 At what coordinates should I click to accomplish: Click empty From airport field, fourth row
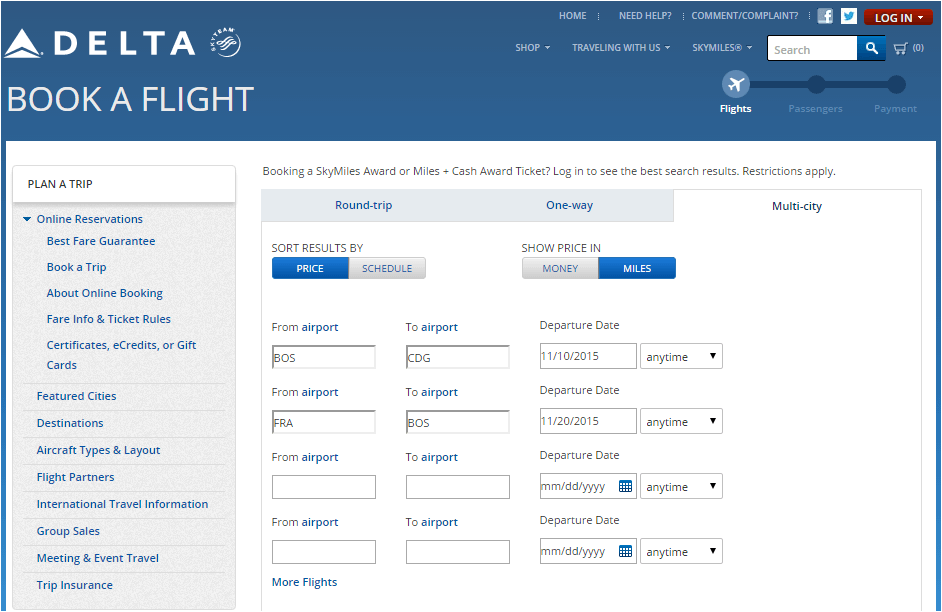[x=324, y=552]
